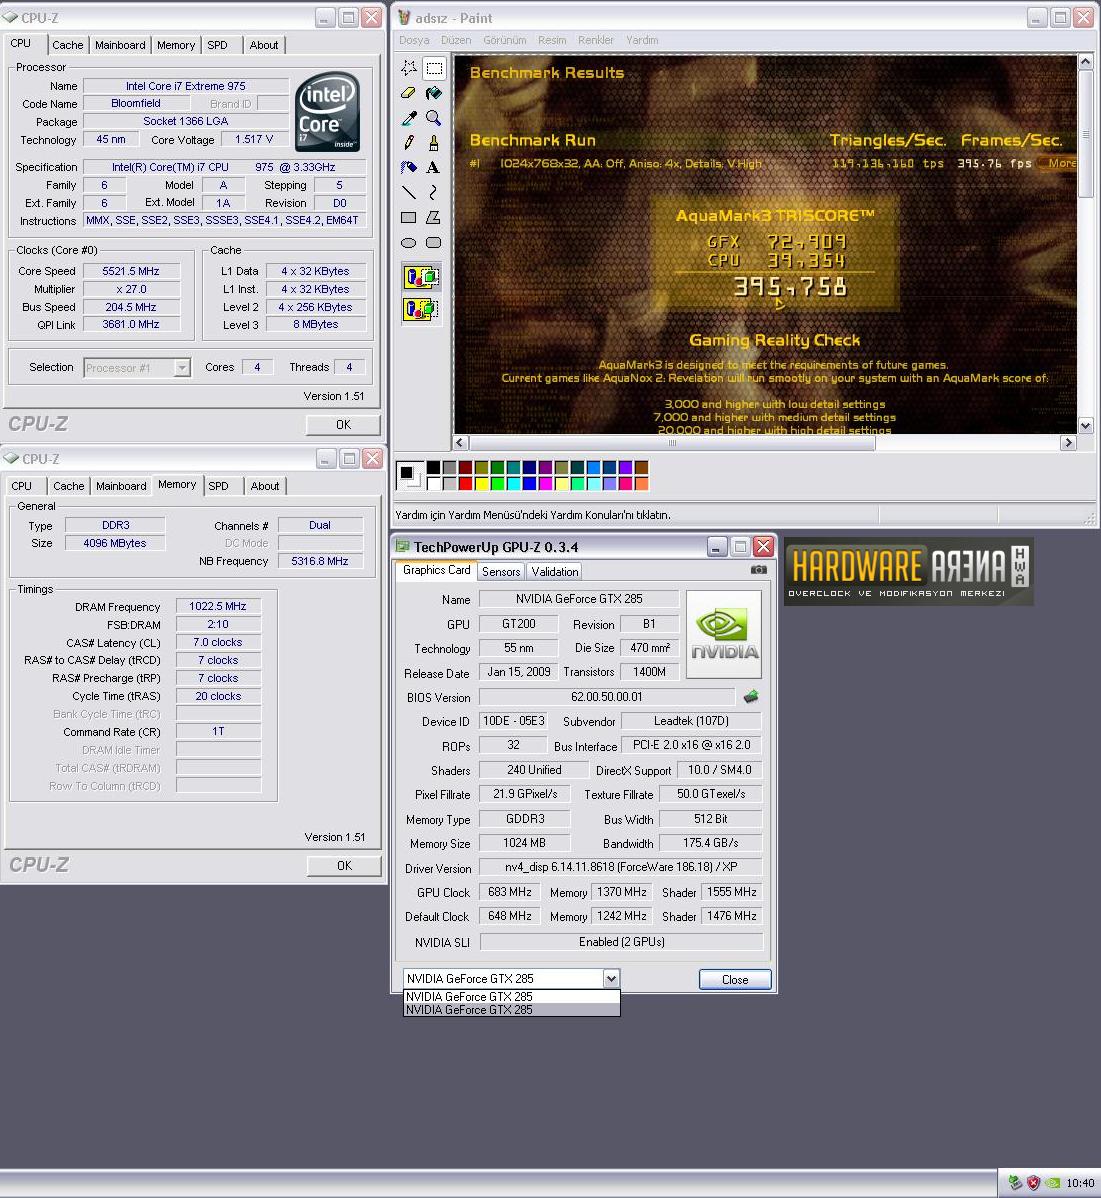
Task: Choose the Eraser tool in Paint
Action: coord(409,93)
